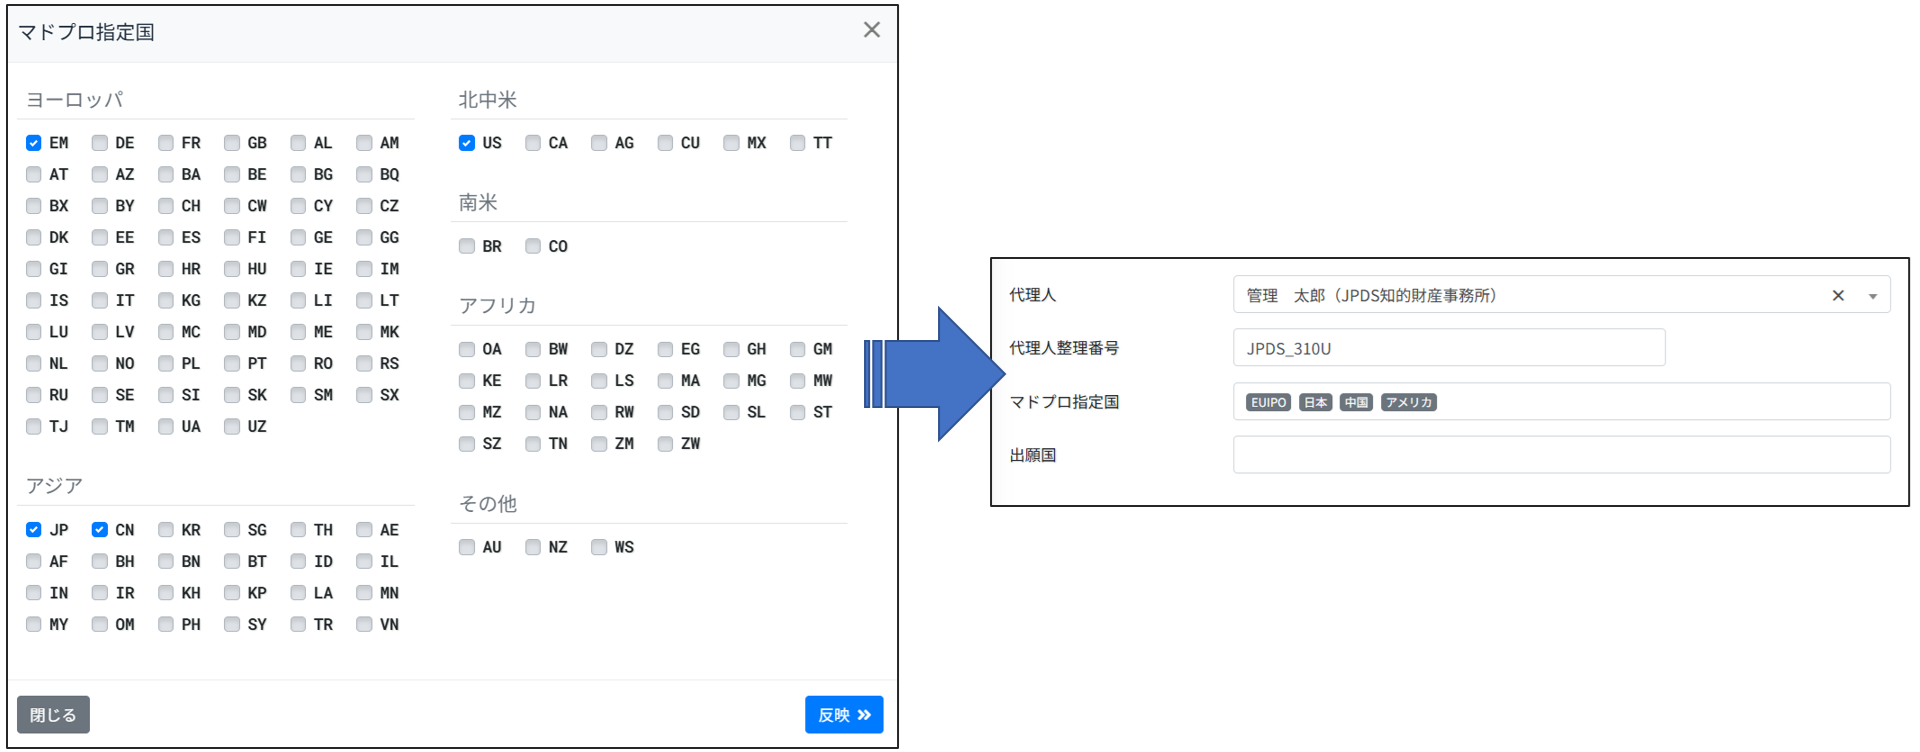Click the 日本 tag
1920x752 pixels.
click(x=1315, y=402)
